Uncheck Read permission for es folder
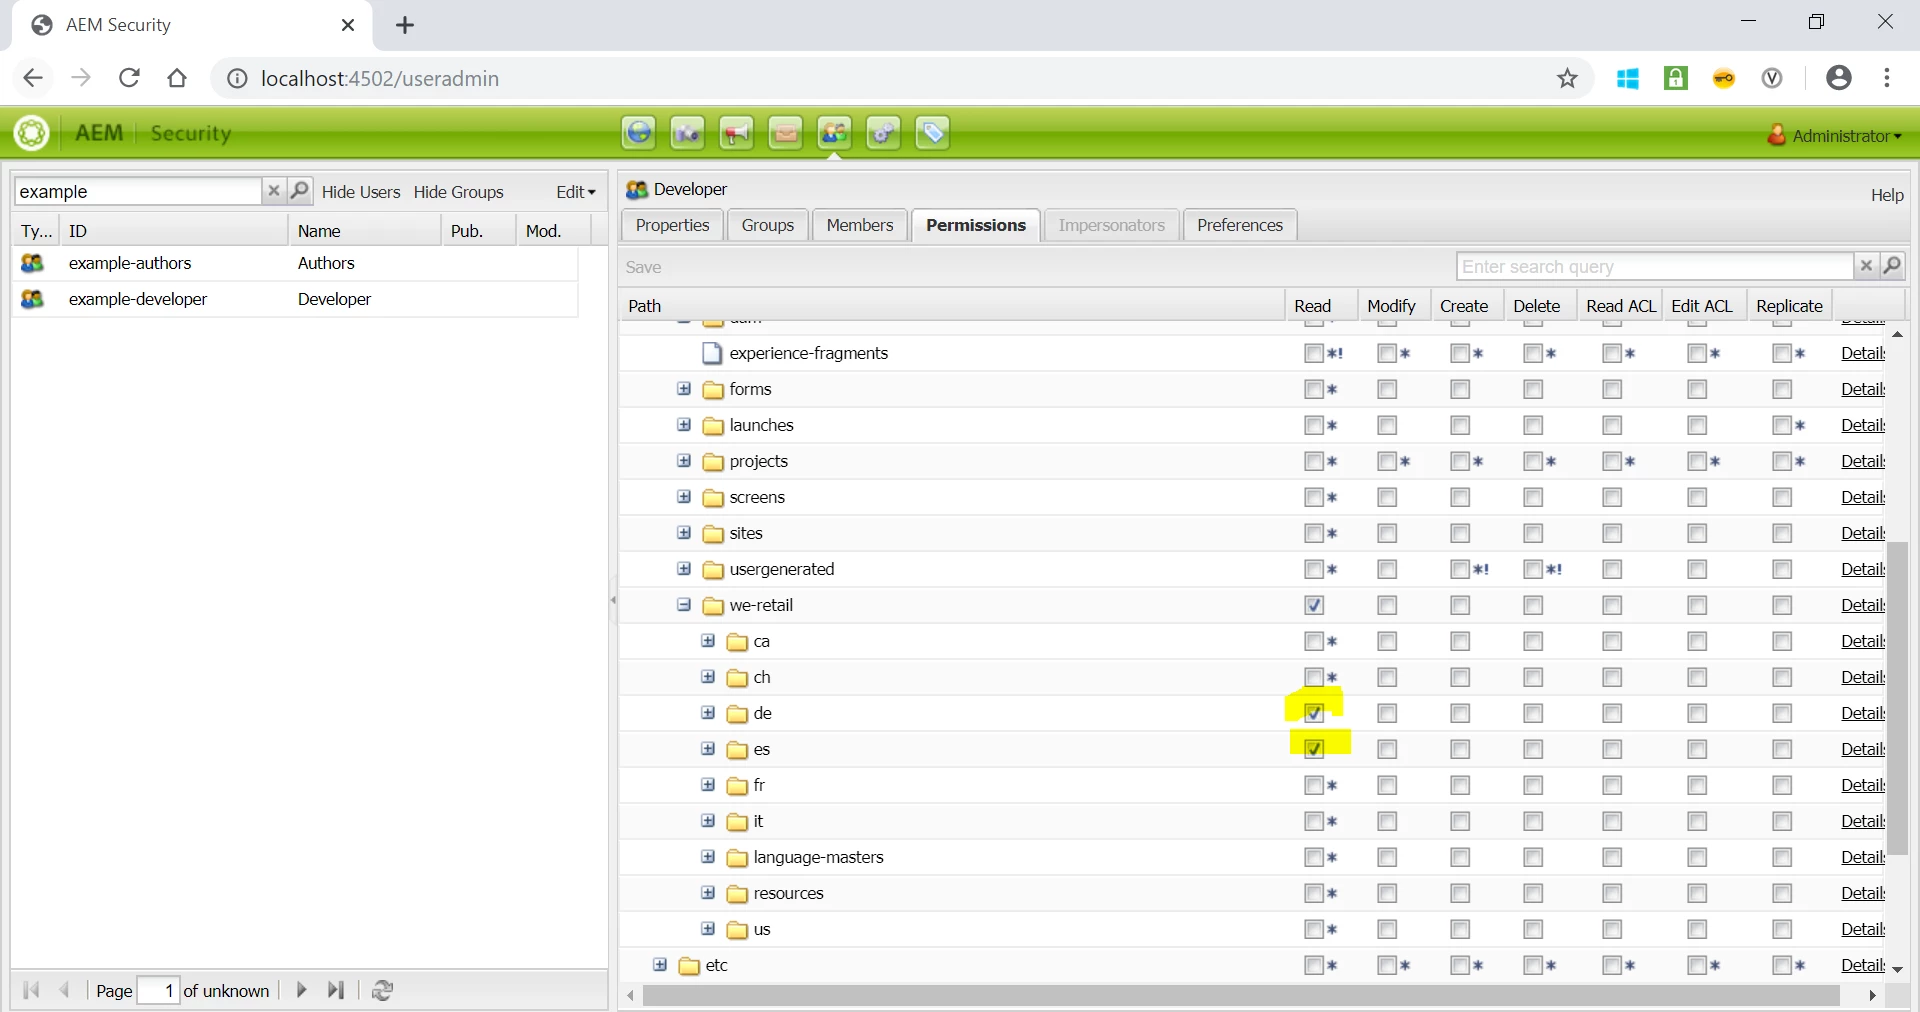This screenshot has width=1920, height=1012. coord(1314,749)
